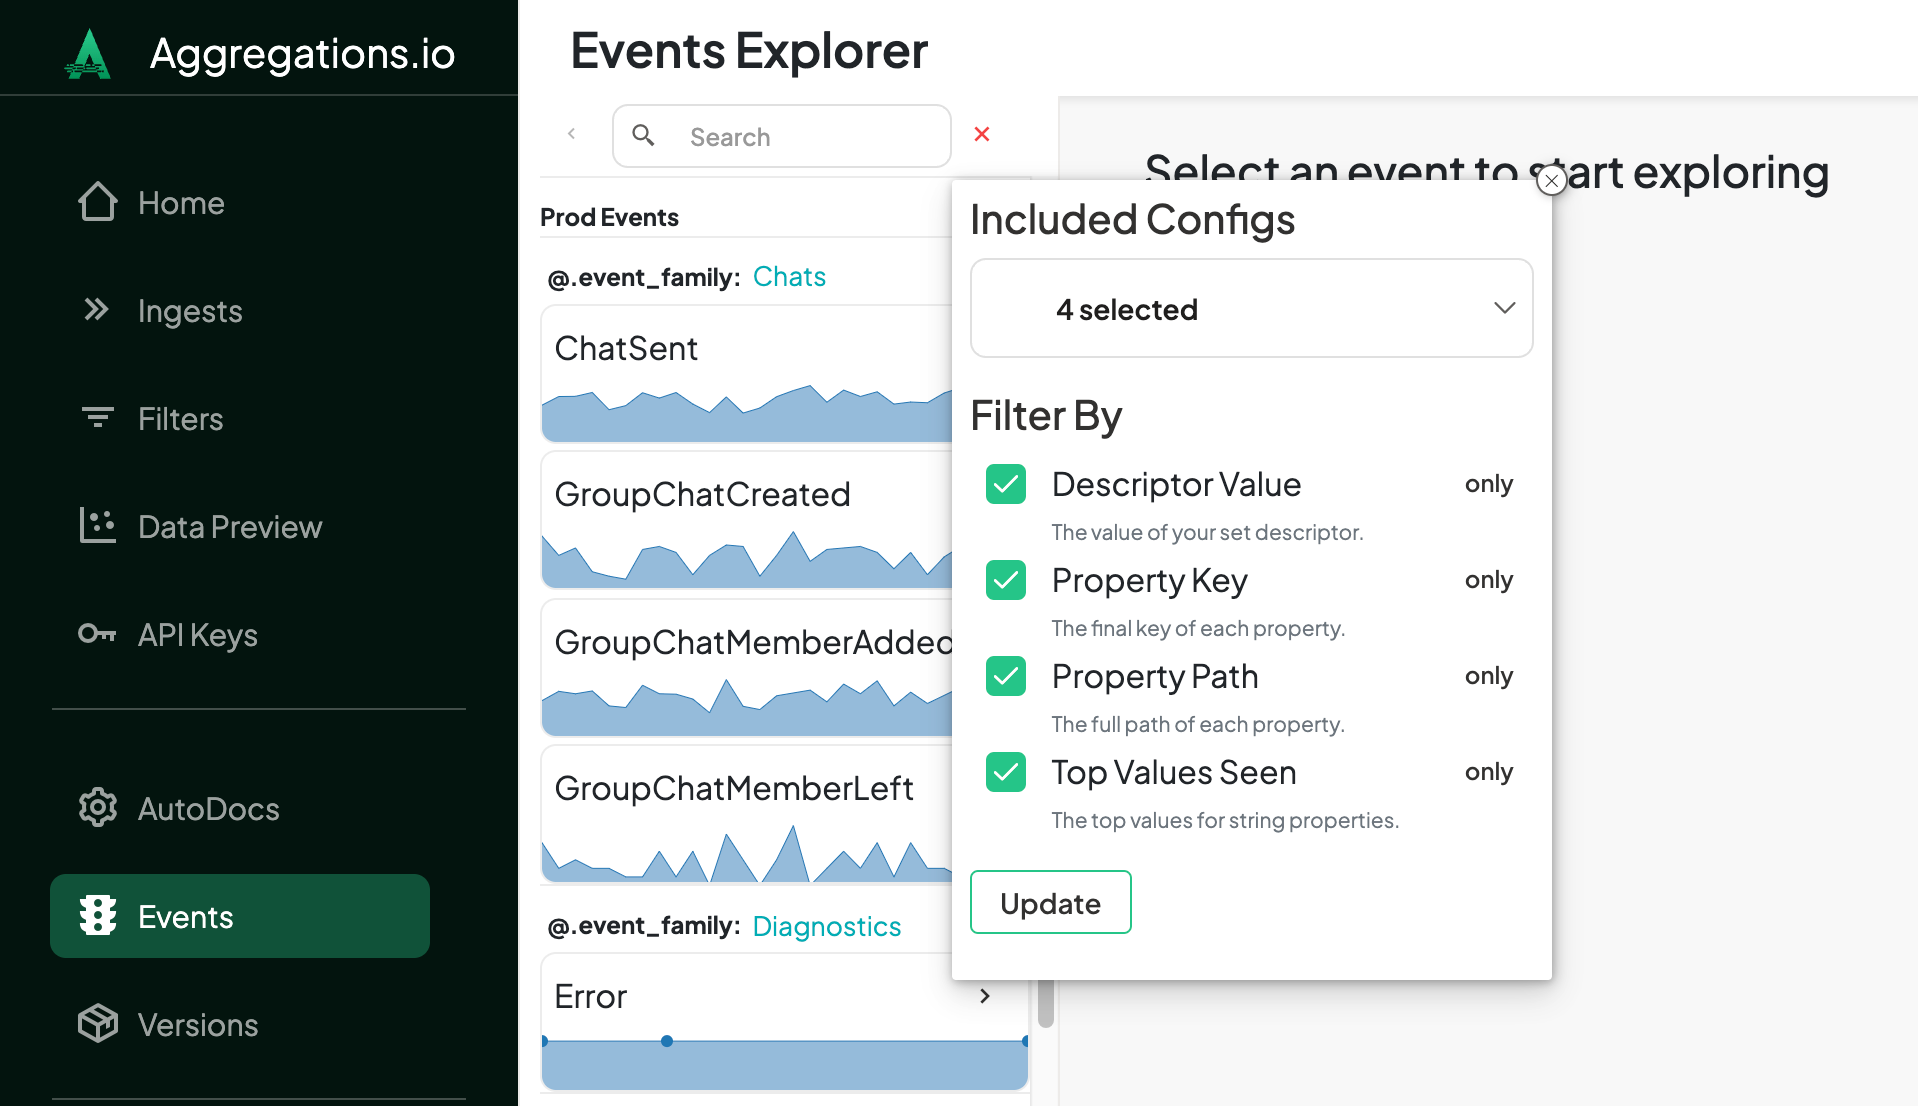Viewport: 1918px width, 1106px height.
Task: Click the red X clear-filter icon
Action: pos(982,135)
